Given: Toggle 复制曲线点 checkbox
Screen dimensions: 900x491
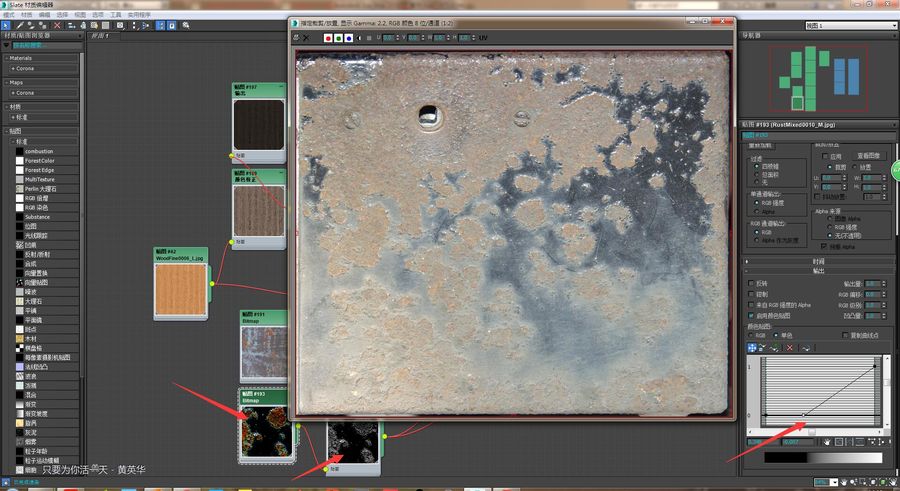Looking at the screenshot, I should [844, 335].
